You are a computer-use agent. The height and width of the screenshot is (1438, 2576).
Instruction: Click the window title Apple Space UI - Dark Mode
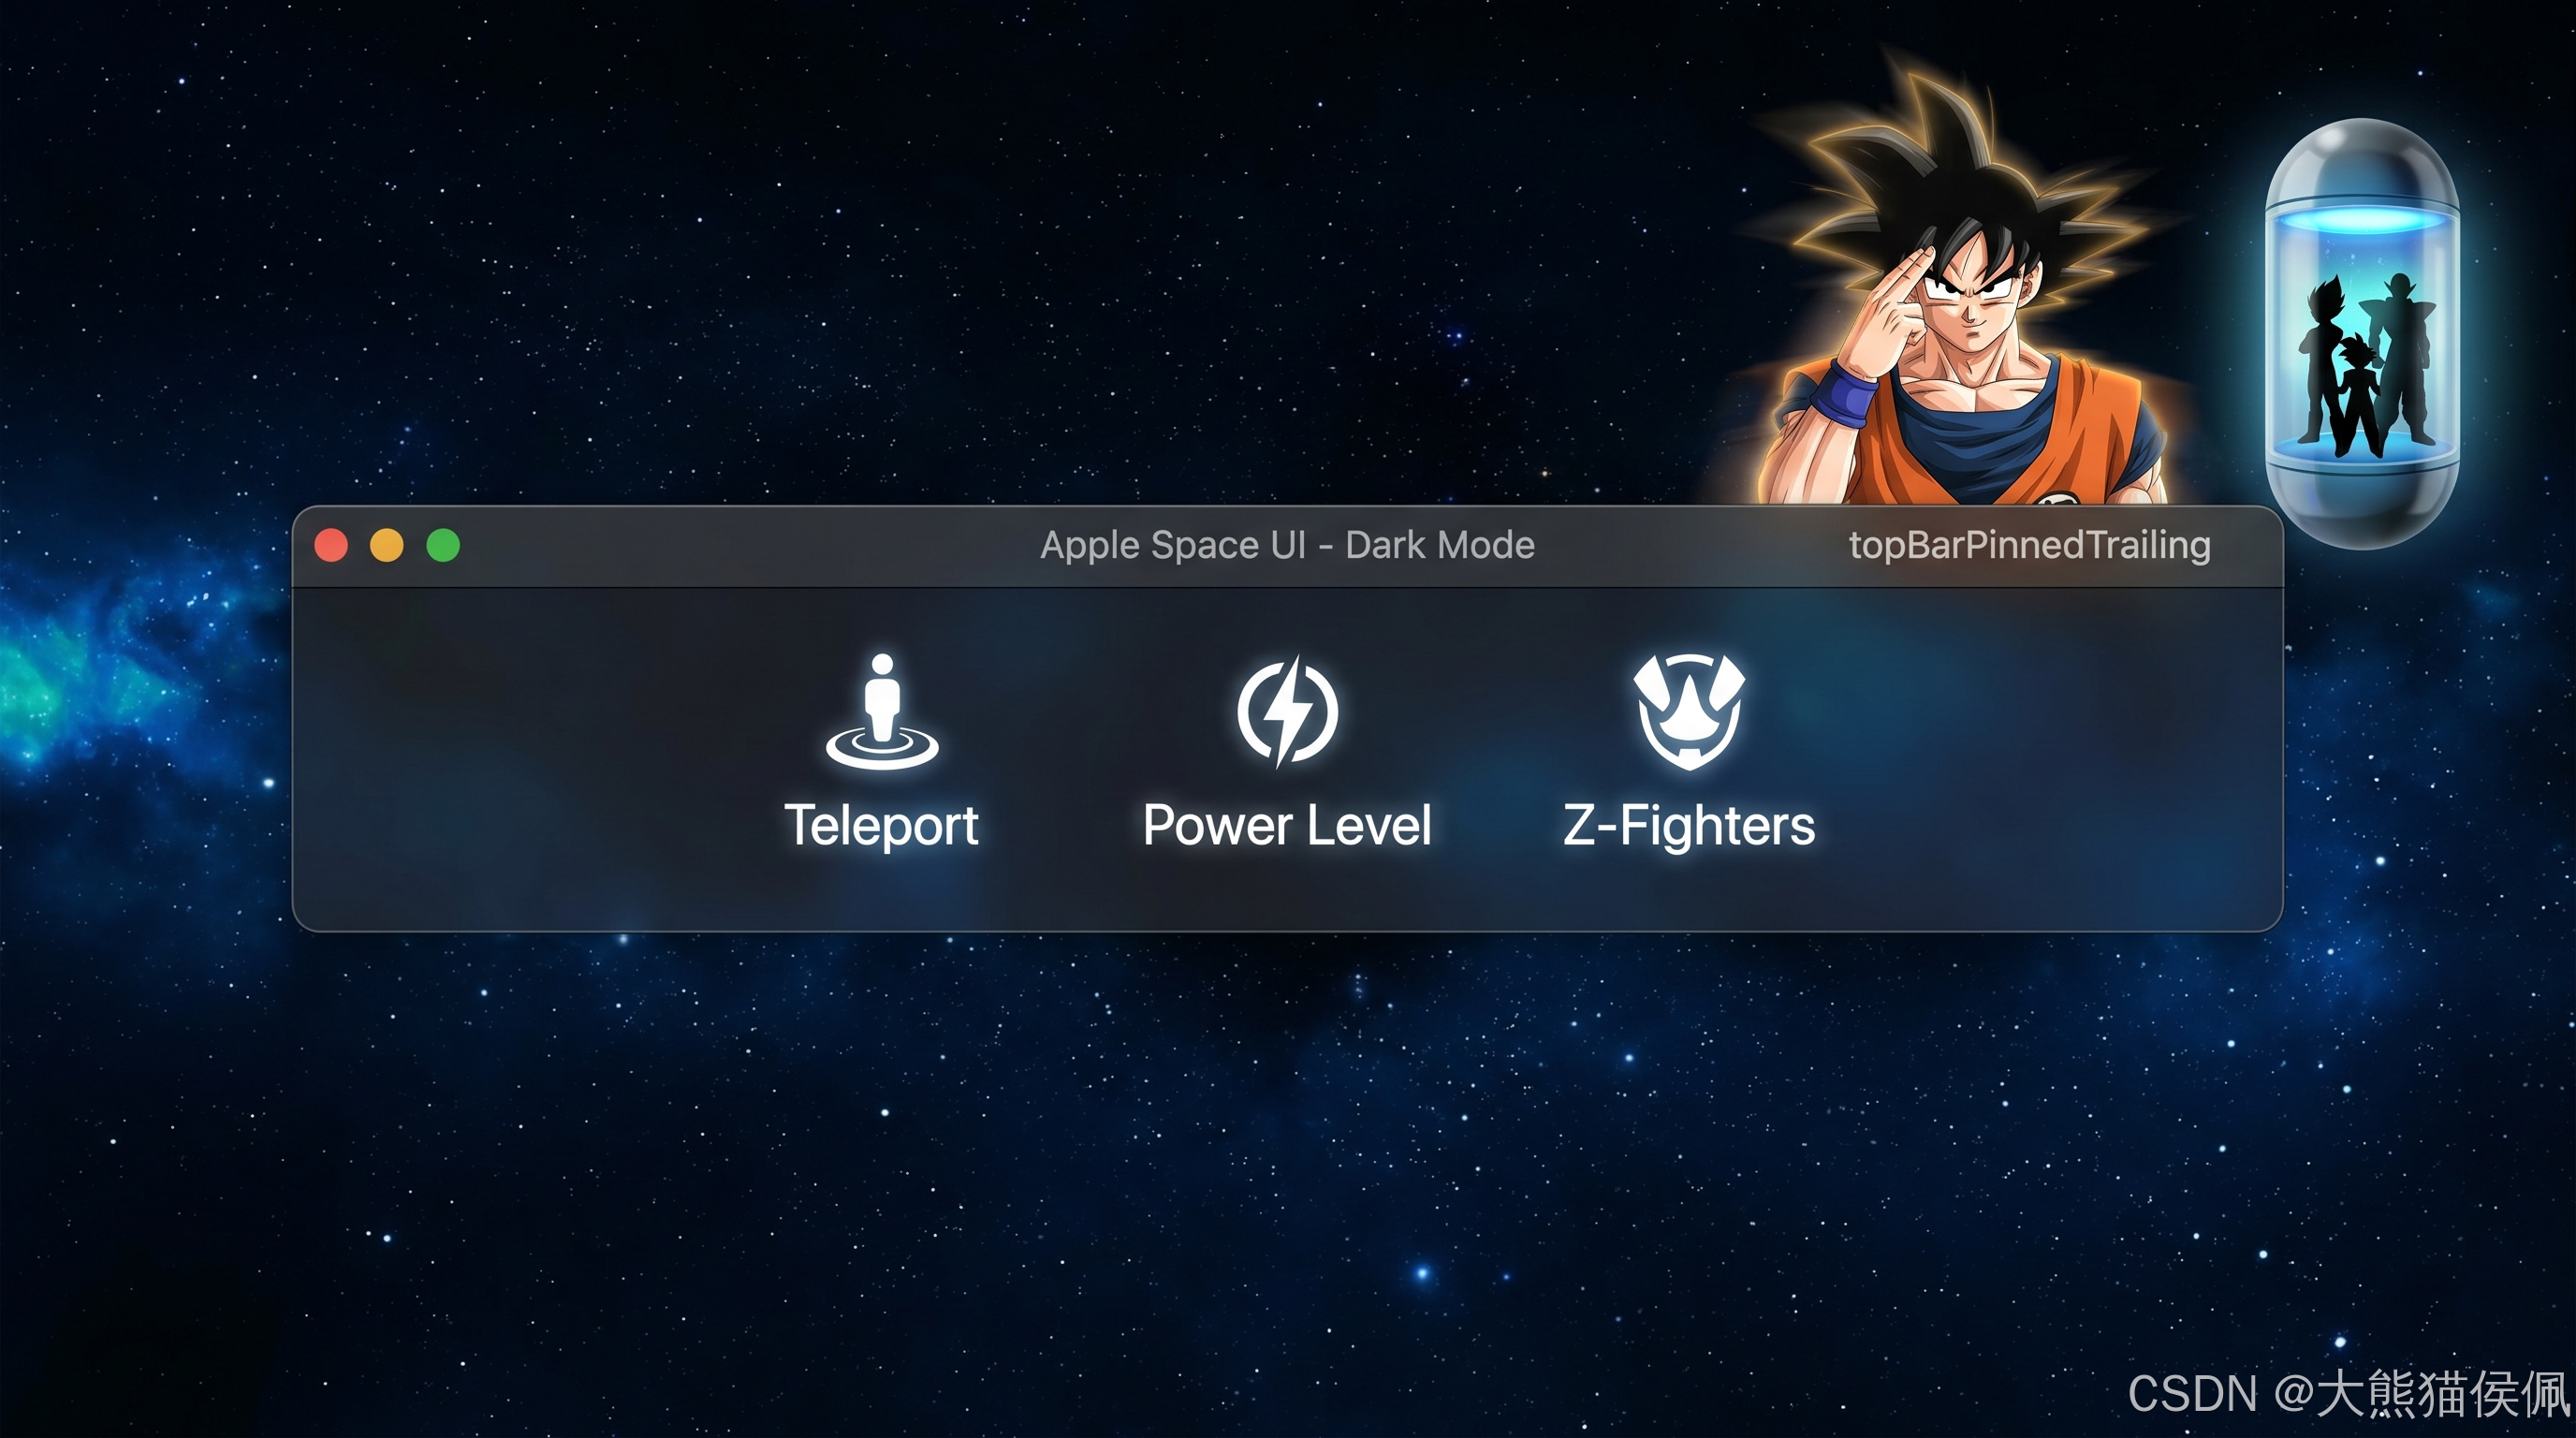coord(1287,546)
